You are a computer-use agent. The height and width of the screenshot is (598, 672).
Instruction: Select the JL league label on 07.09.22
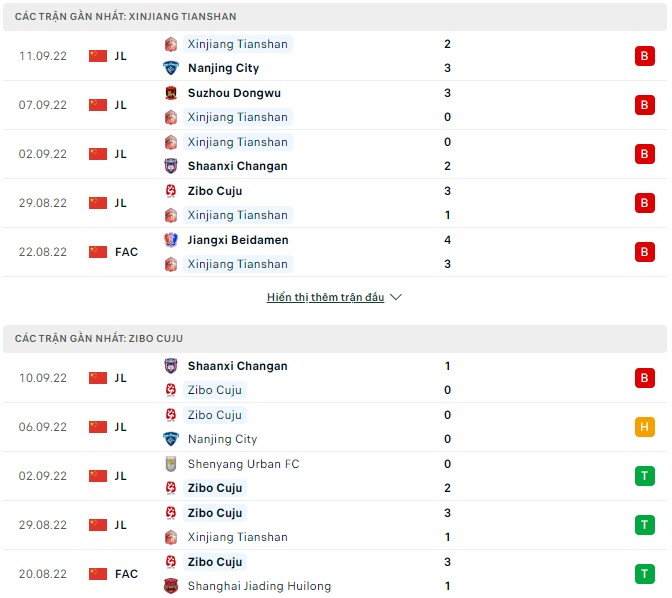click(120, 105)
